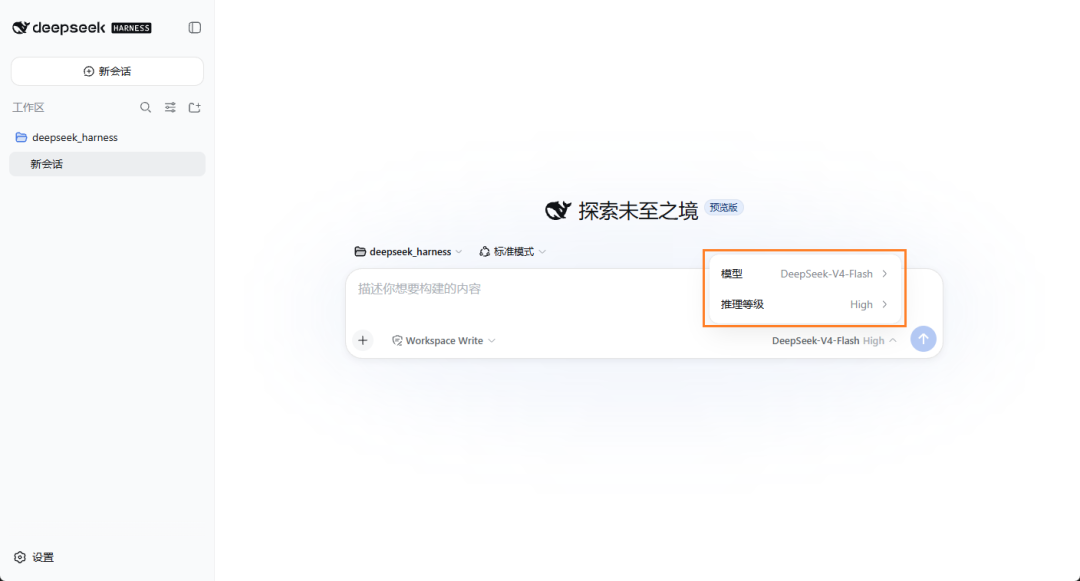1080x581 pixels.
Task: Open the Workspace Write permission dropdown
Action: point(444,341)
